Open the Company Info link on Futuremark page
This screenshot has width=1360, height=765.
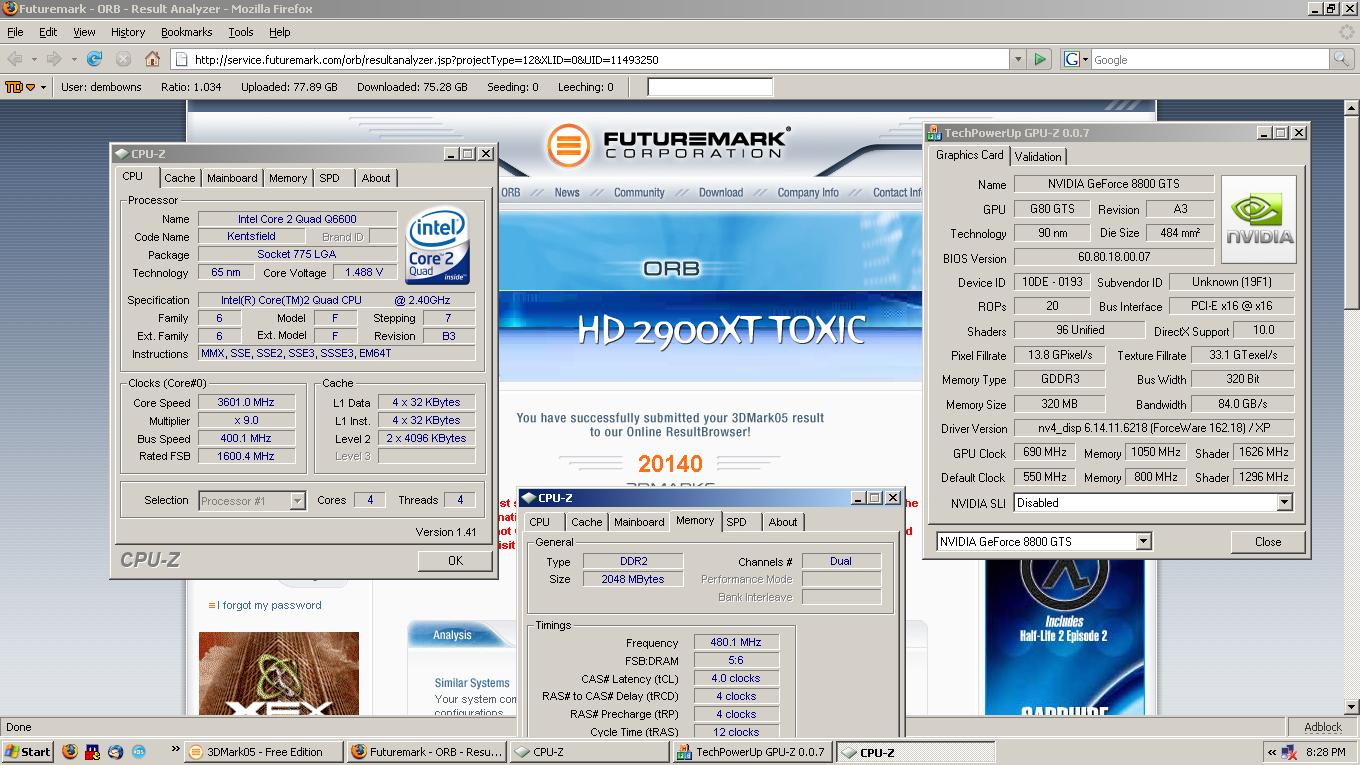(808, 193)
